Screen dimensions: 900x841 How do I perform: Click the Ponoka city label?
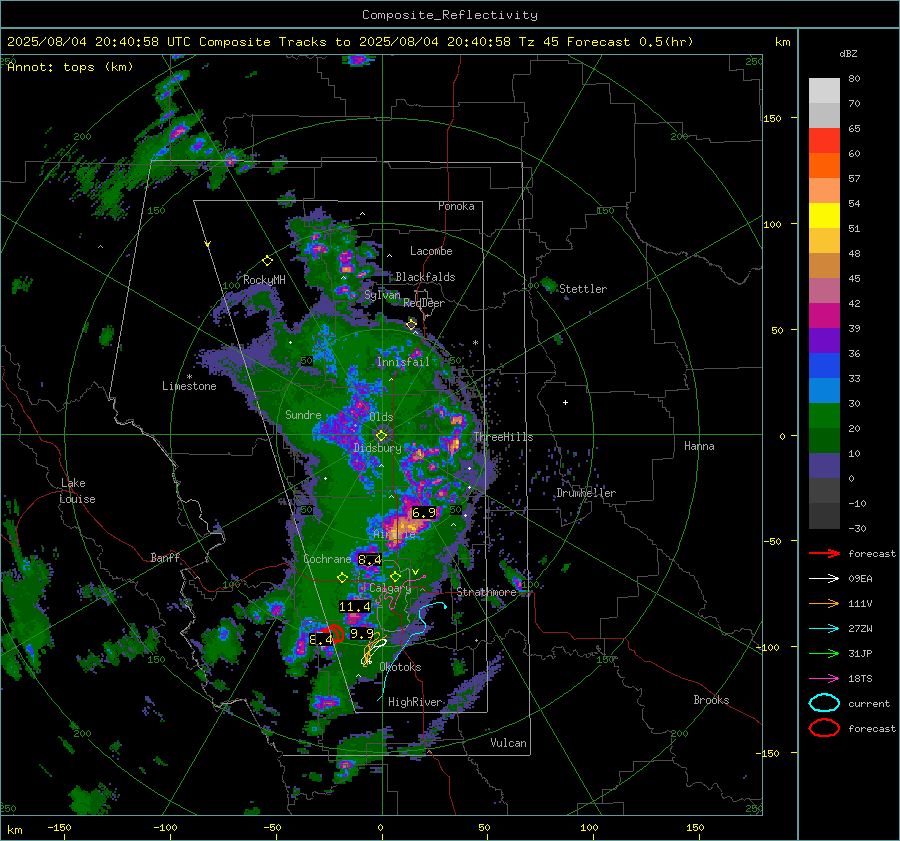(456, 206)
